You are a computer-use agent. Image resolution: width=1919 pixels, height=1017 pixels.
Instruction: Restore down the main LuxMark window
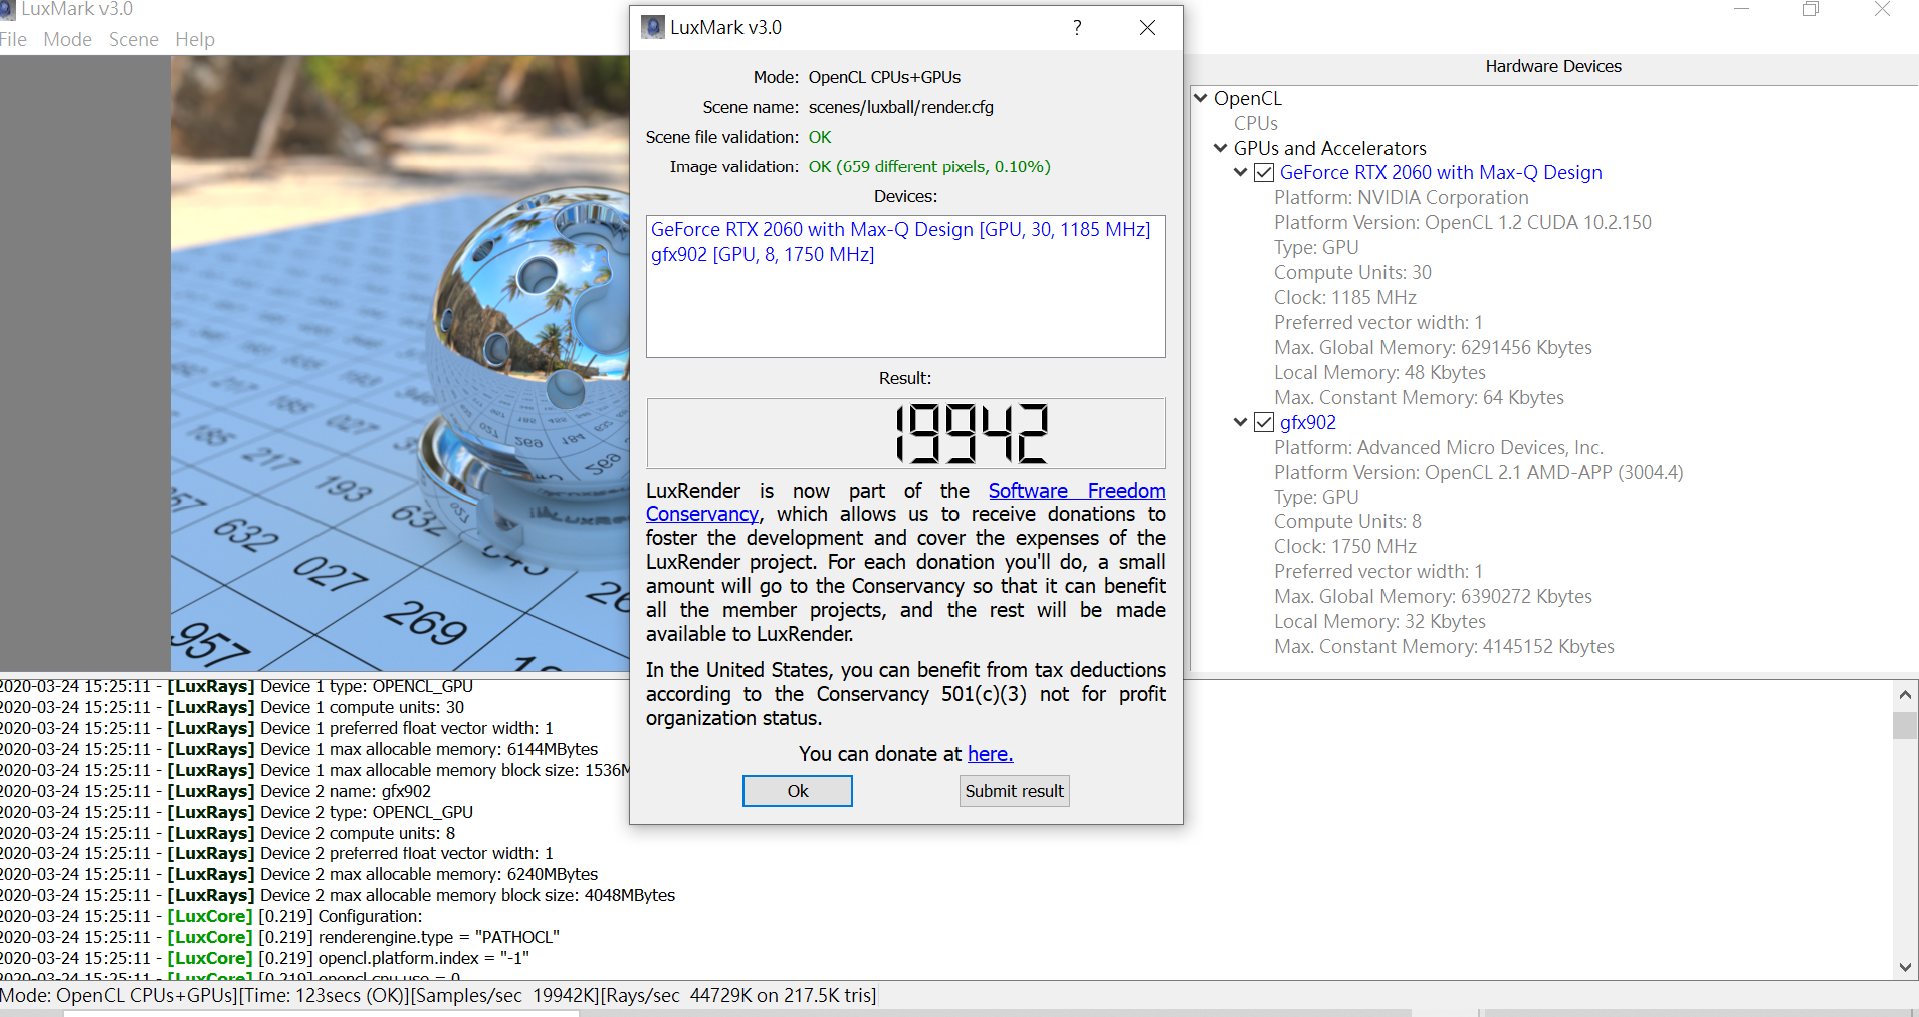pyautogui.click(x=1811, y=9)
